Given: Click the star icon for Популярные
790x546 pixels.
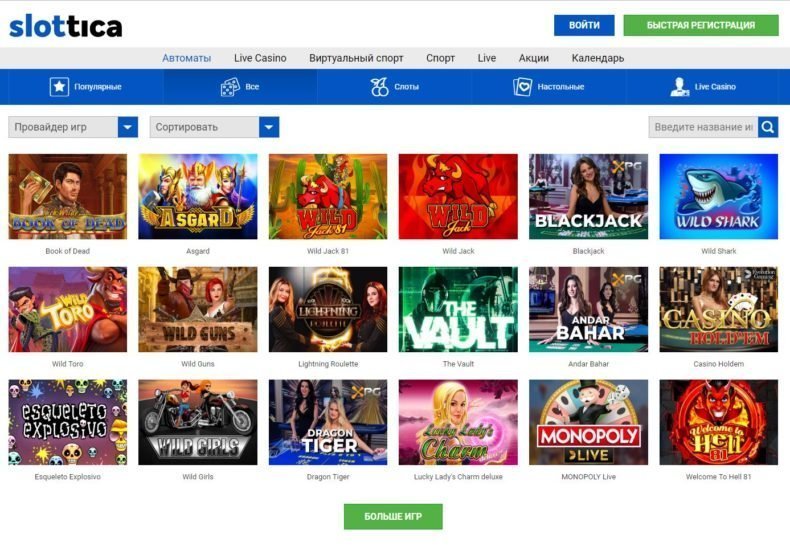Looking at the screenshot, I should [x=59, y=87].
